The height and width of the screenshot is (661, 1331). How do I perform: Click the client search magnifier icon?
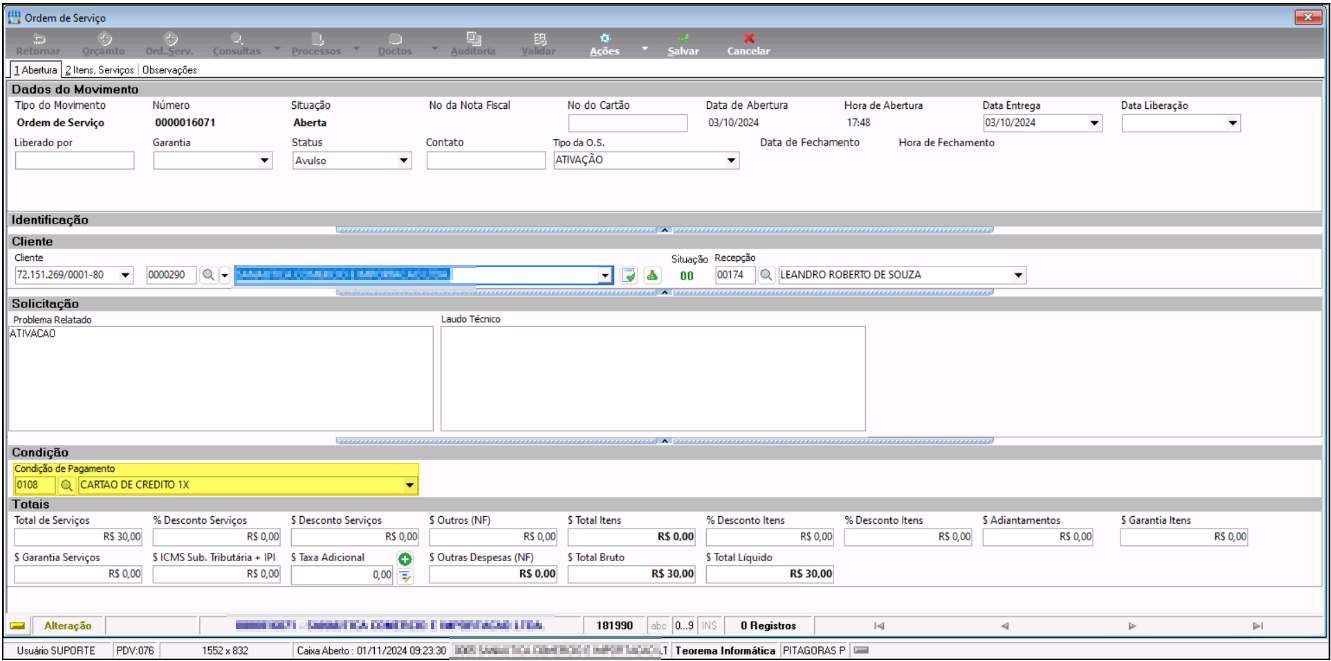point(209,275)
